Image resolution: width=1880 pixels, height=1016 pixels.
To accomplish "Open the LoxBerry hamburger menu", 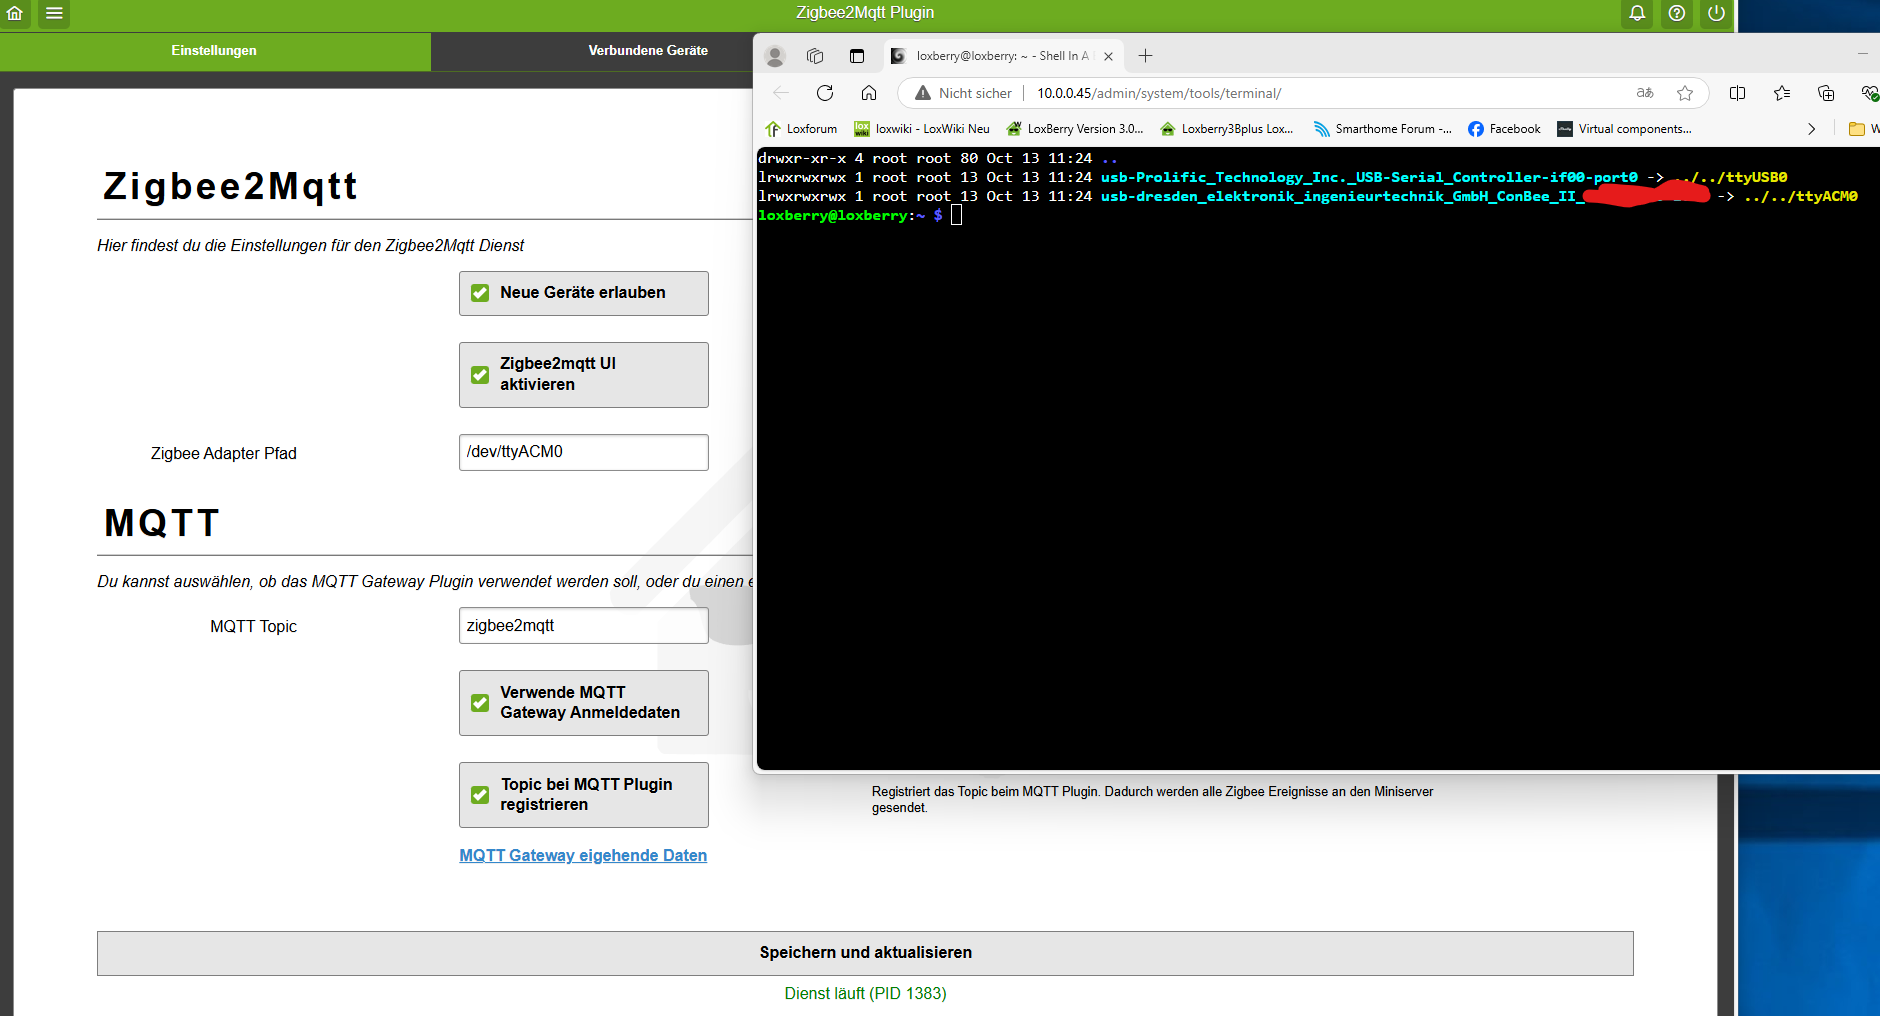I will tap(54, 13).
